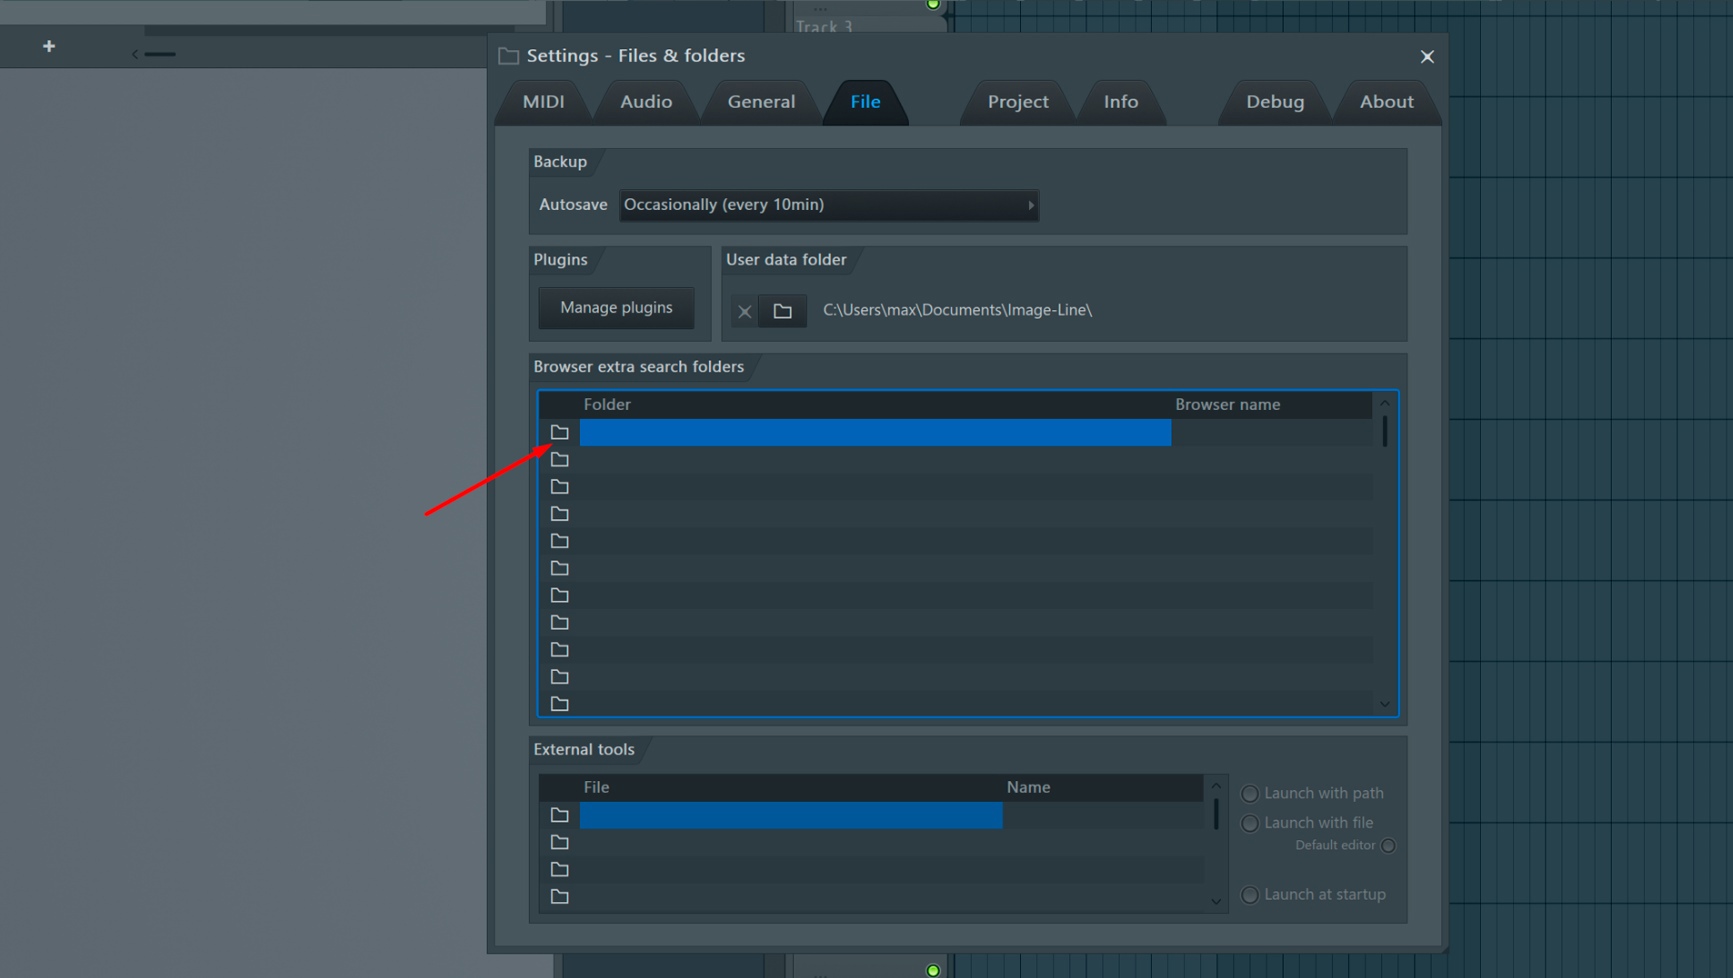Screen dimensions: 1733x978
Task: Toggle the Default editor option
Action: pos(1388,846)
